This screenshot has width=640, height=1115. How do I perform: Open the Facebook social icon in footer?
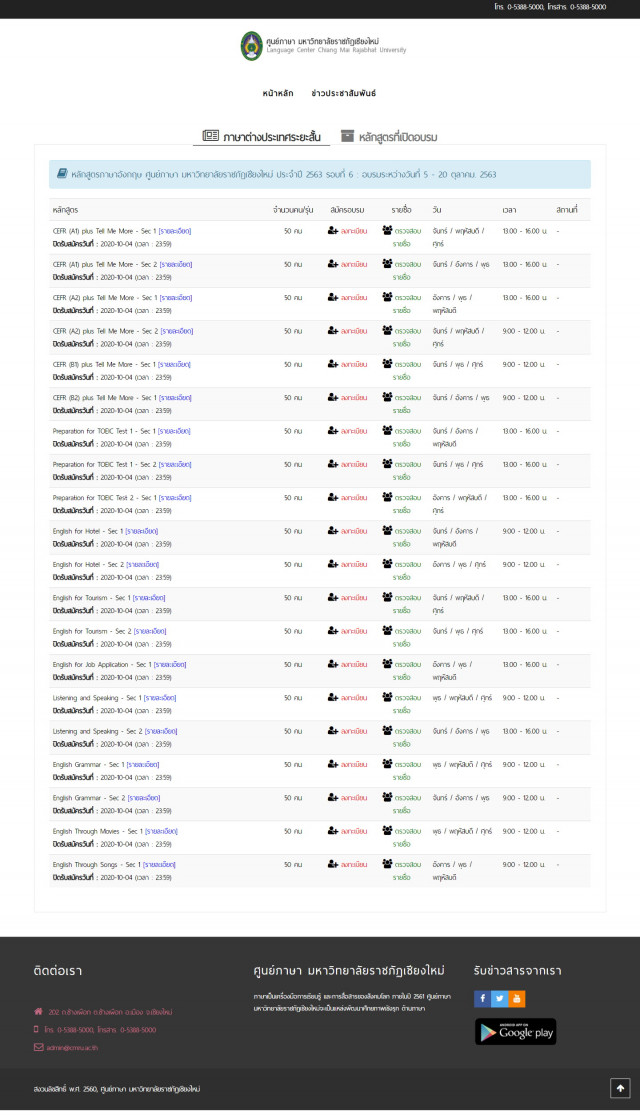pos(482,999)
